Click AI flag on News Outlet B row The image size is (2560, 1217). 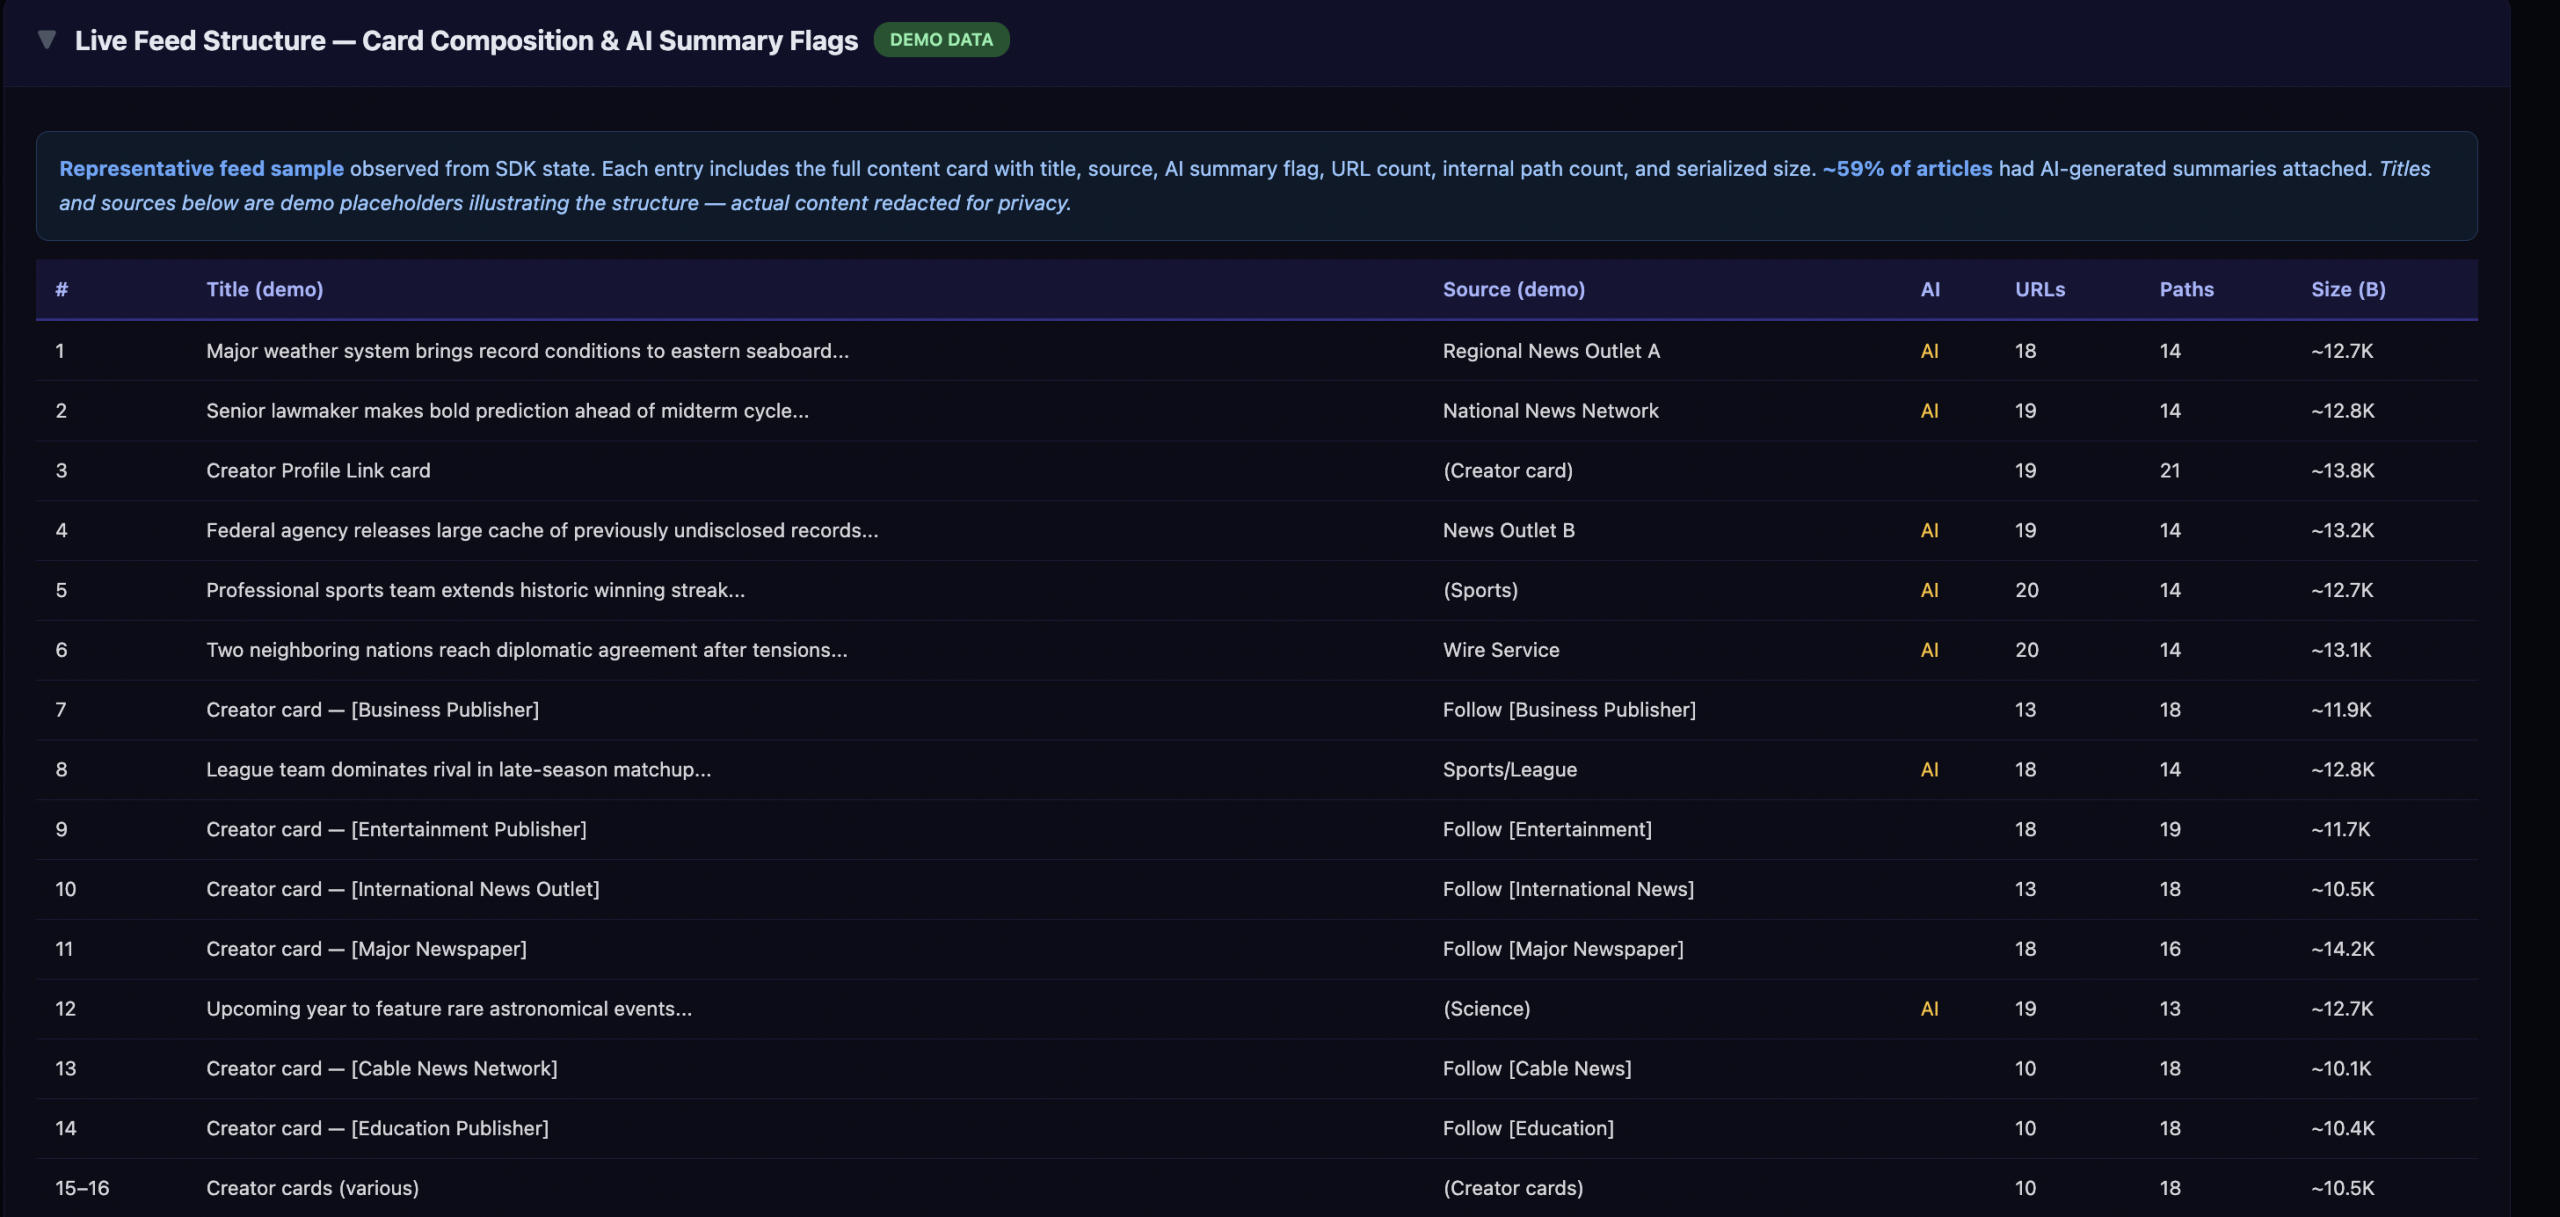[x=1929, y=531]
